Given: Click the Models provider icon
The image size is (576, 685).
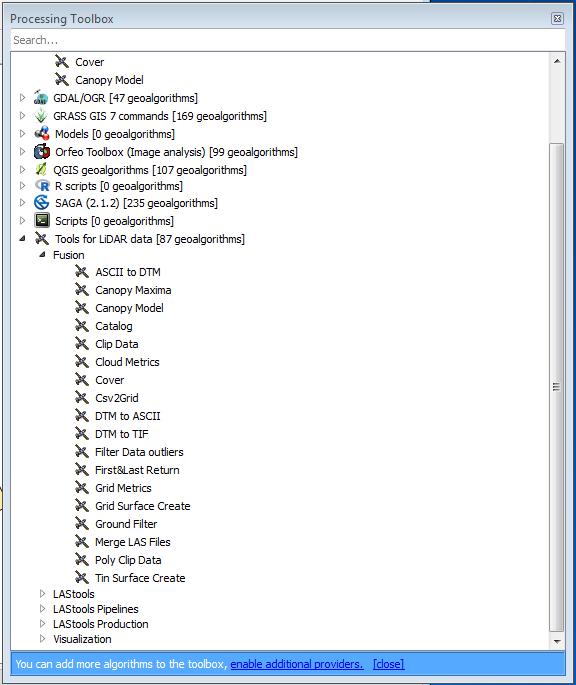Looking at the screenshot, I should [x=42, y=134].
